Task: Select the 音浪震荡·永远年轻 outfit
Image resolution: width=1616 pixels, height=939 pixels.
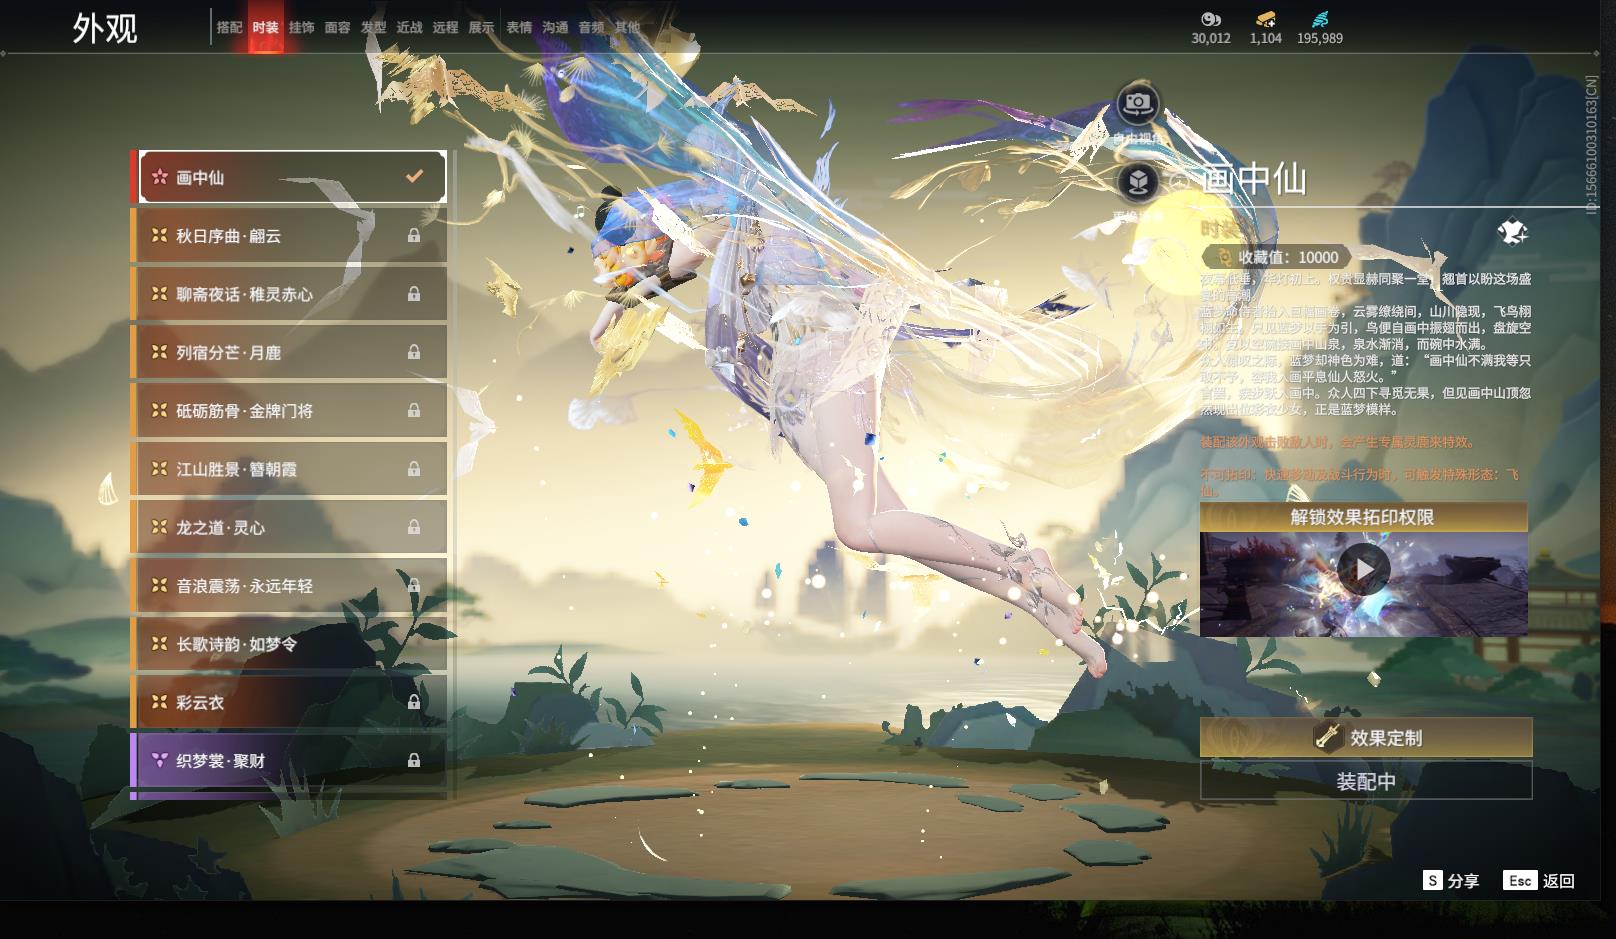Action: [x=289, y=585]
